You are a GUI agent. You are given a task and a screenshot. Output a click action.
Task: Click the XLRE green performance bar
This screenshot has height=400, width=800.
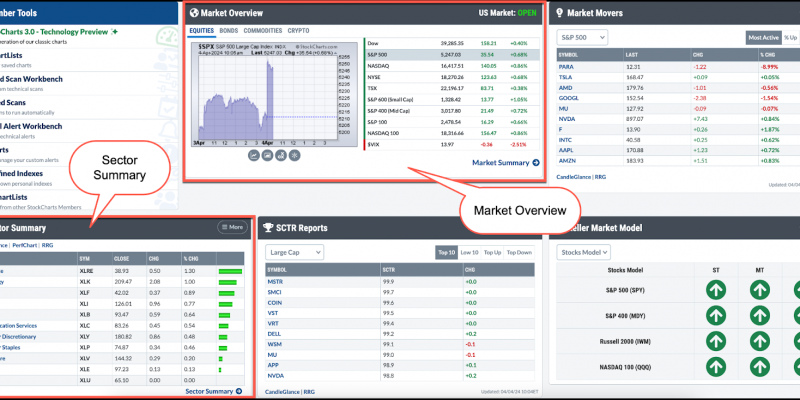(x=231, y=271)
